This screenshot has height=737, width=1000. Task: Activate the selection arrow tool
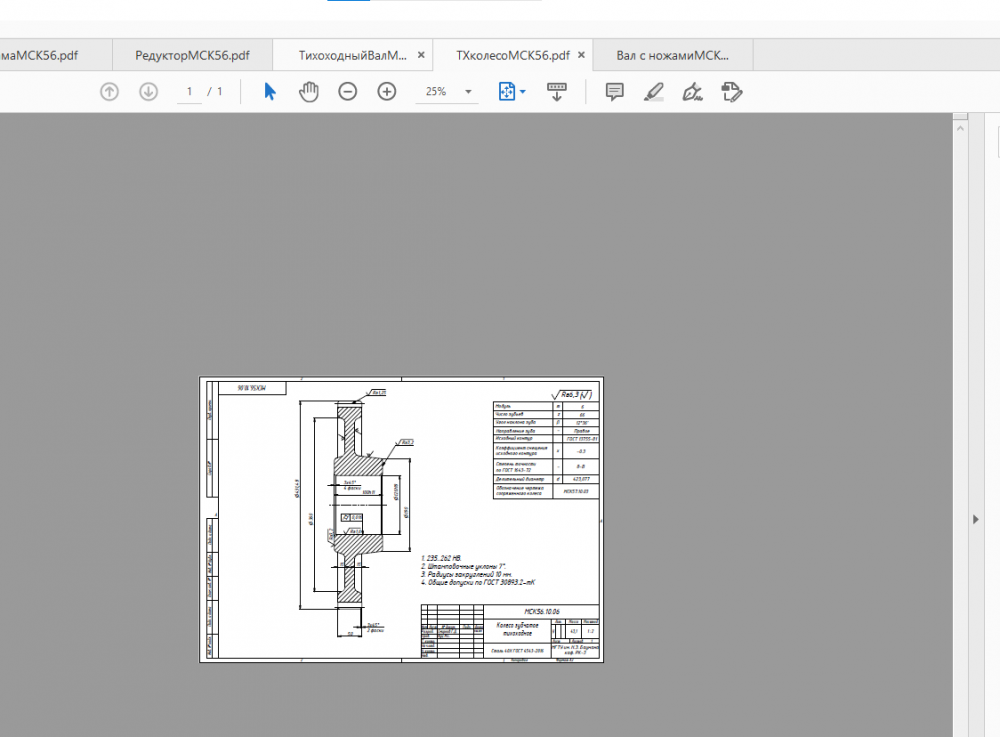click(269, 92)
